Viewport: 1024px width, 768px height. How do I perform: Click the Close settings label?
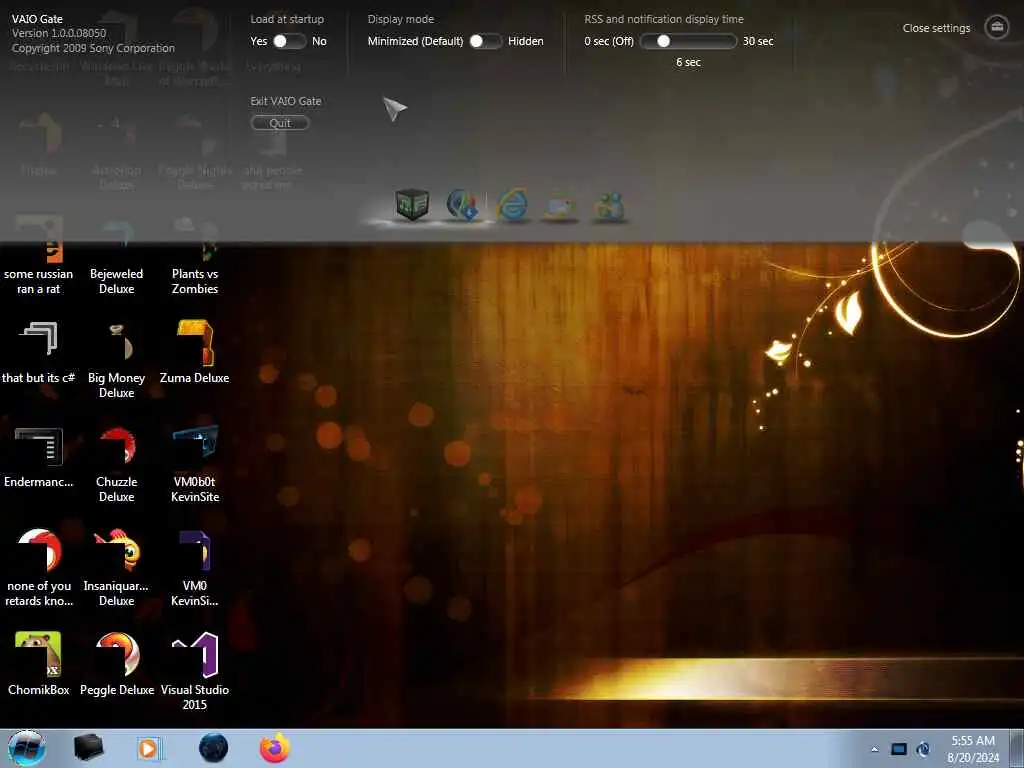(936, 28)
